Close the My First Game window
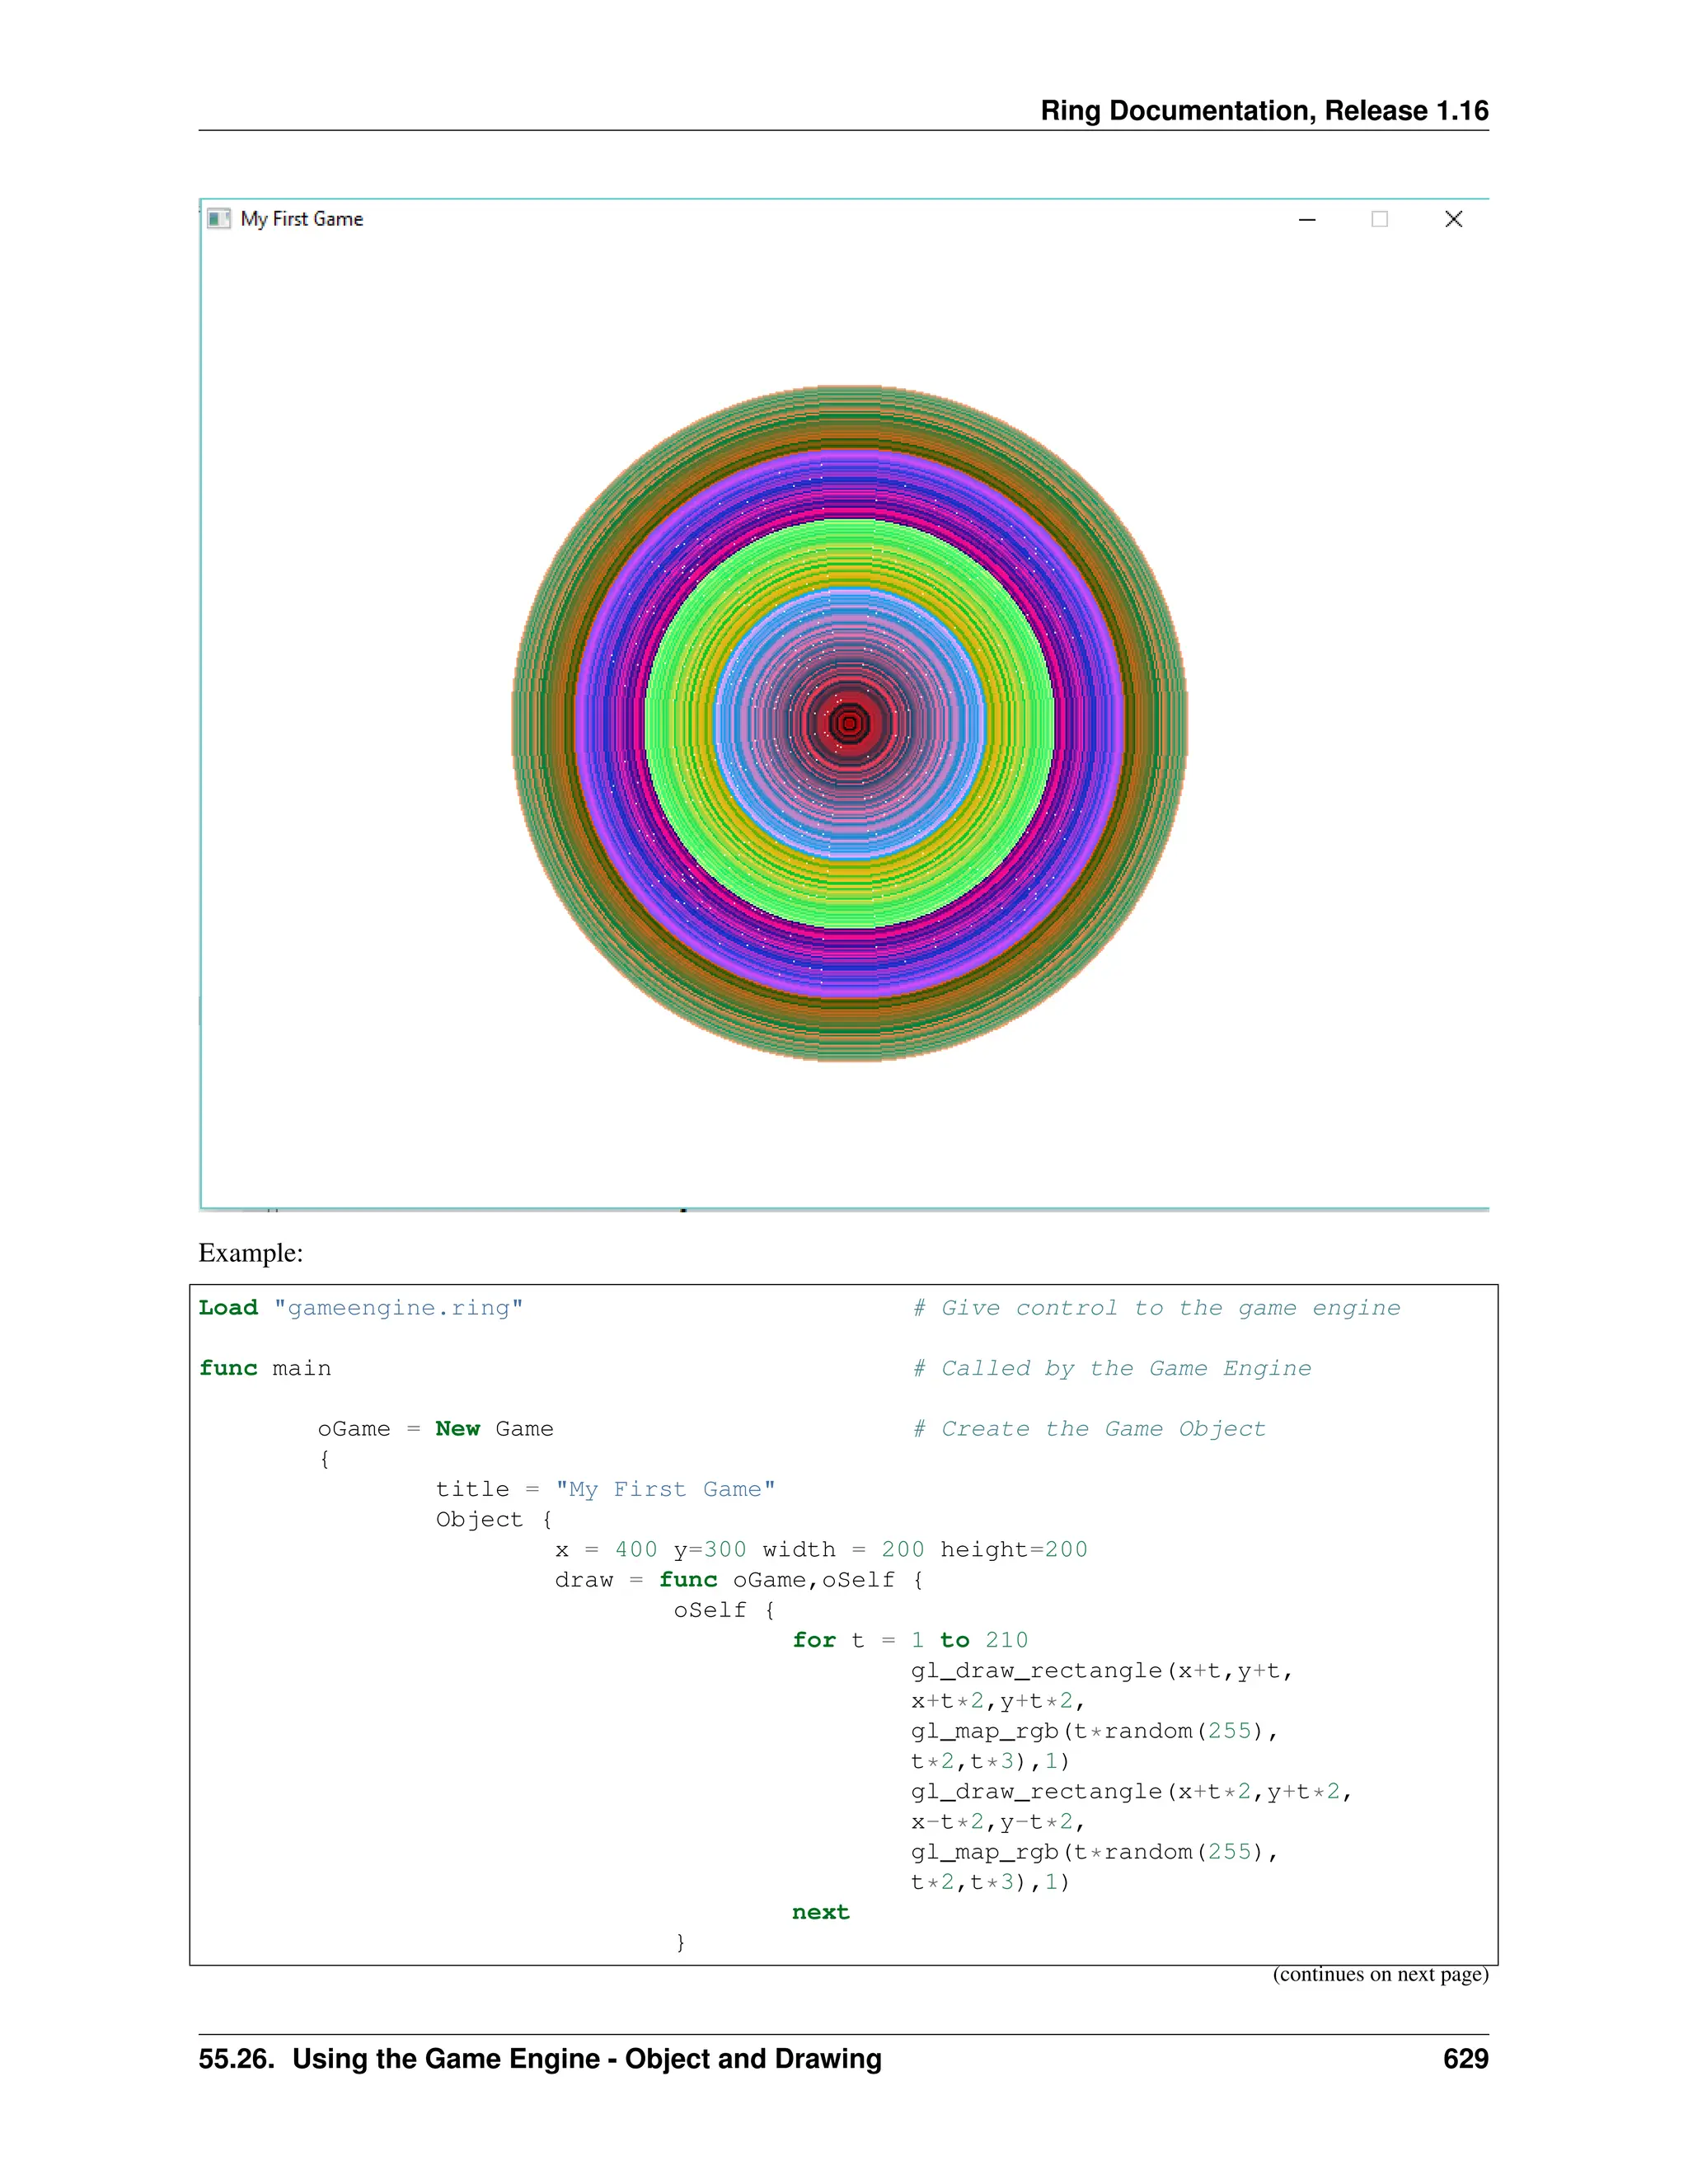Image resolution: width=1688 pixels, height=2184 pixels. coord(1454,219)
